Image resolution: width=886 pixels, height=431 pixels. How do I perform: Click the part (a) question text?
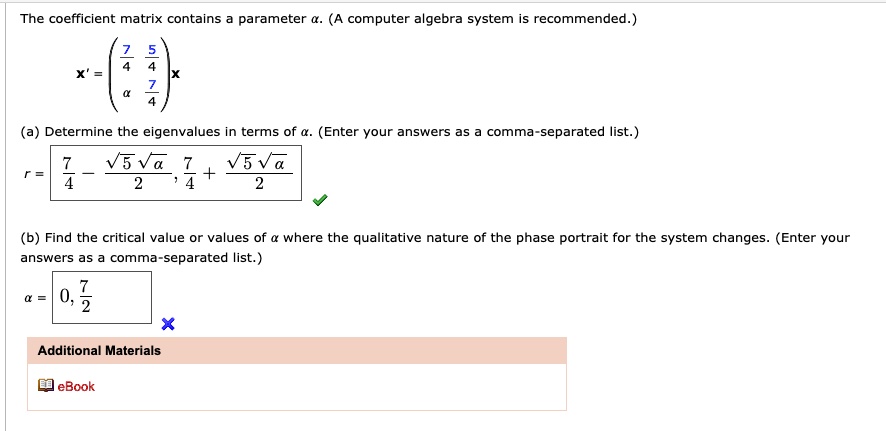click(x=329, y=132)
